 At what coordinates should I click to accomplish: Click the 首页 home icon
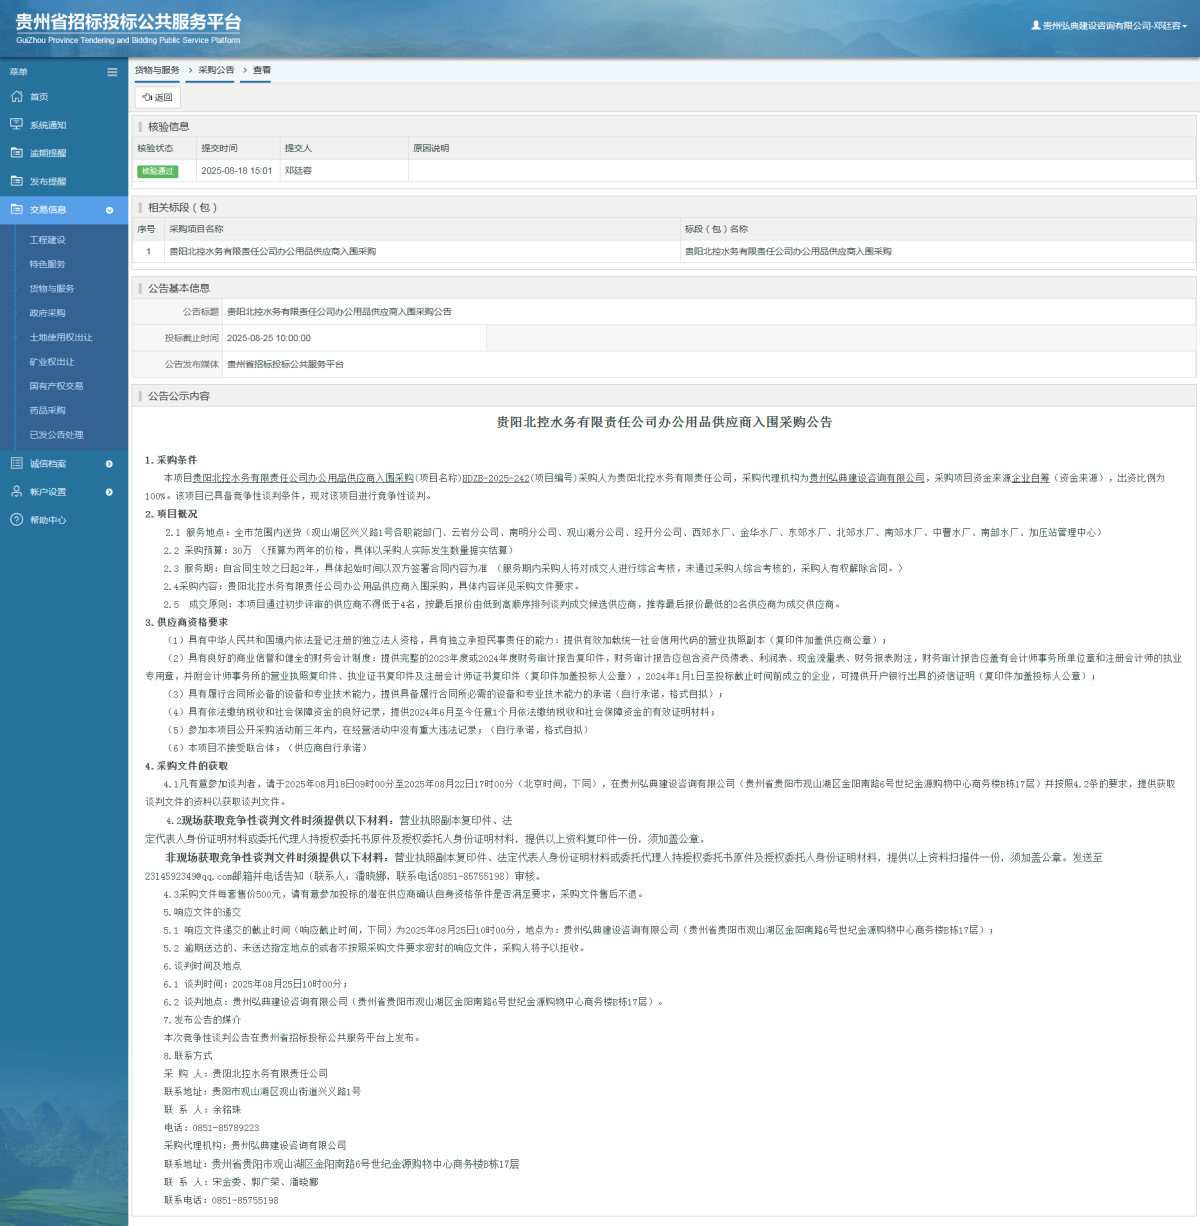click(x=16, y=97)
